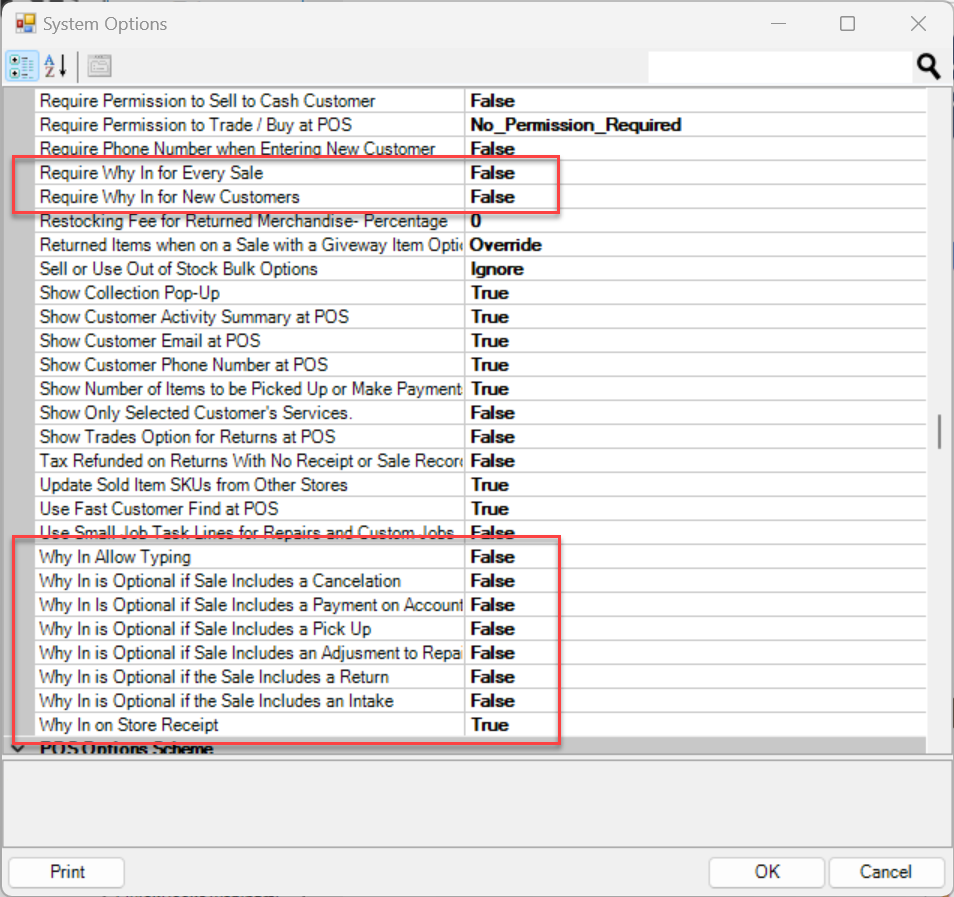Select the Use Fast Customer Find at POS row
The height and width of the screenshot is (897, 954).
[250, 509]
